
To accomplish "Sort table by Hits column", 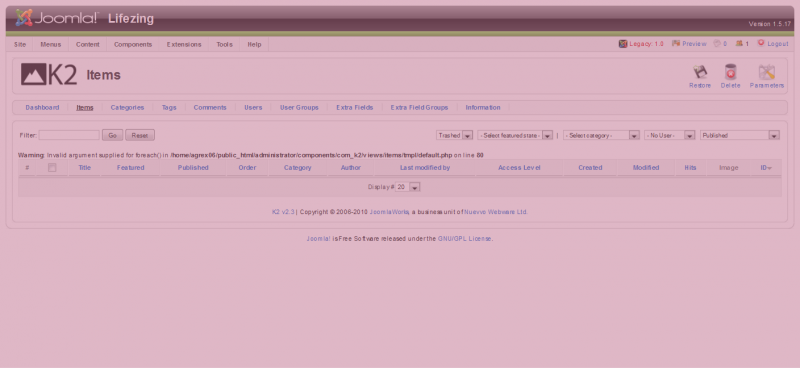I will pos(690,168).
